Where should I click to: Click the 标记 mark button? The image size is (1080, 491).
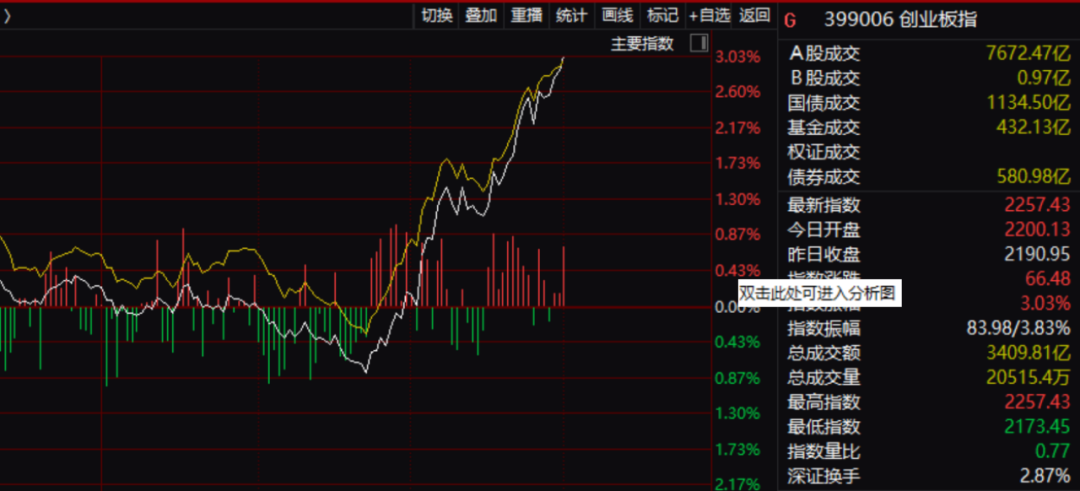663,15
